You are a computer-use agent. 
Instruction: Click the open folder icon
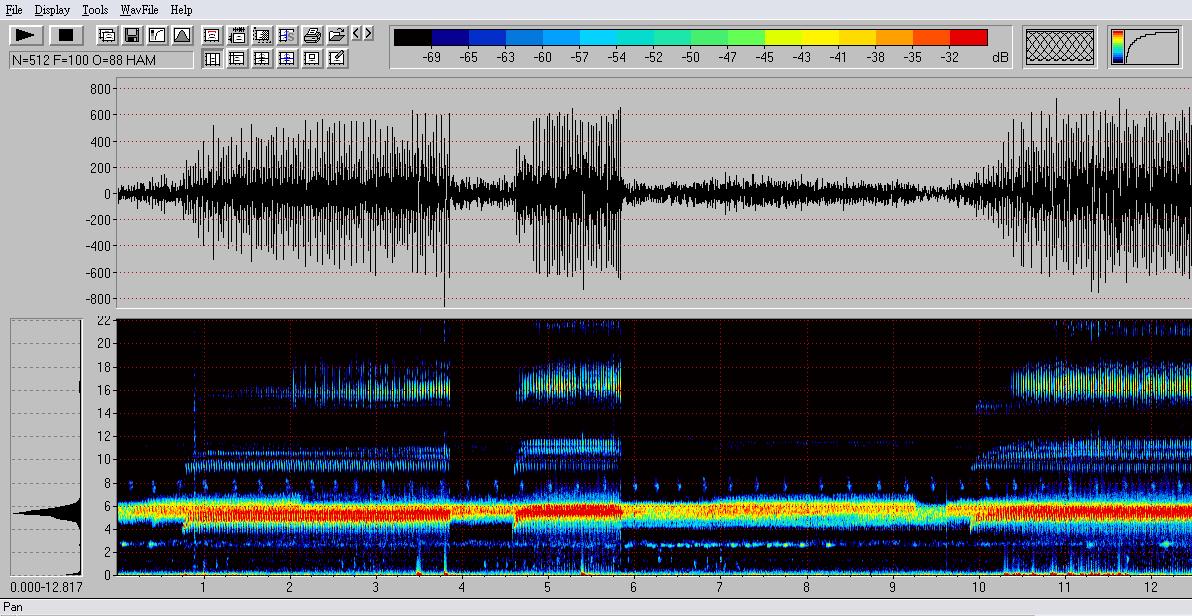click(x=337, y=36)
